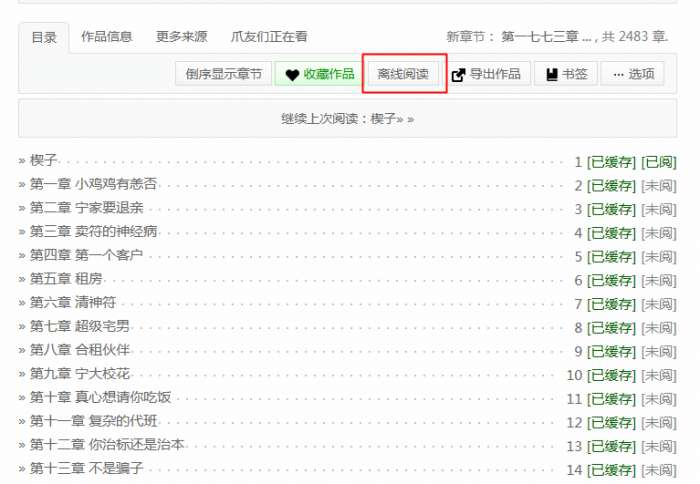The width and height of the screenshot is (700, 484).
Task: Open the 爪友们正在看 tab
Action: [269, 36]
